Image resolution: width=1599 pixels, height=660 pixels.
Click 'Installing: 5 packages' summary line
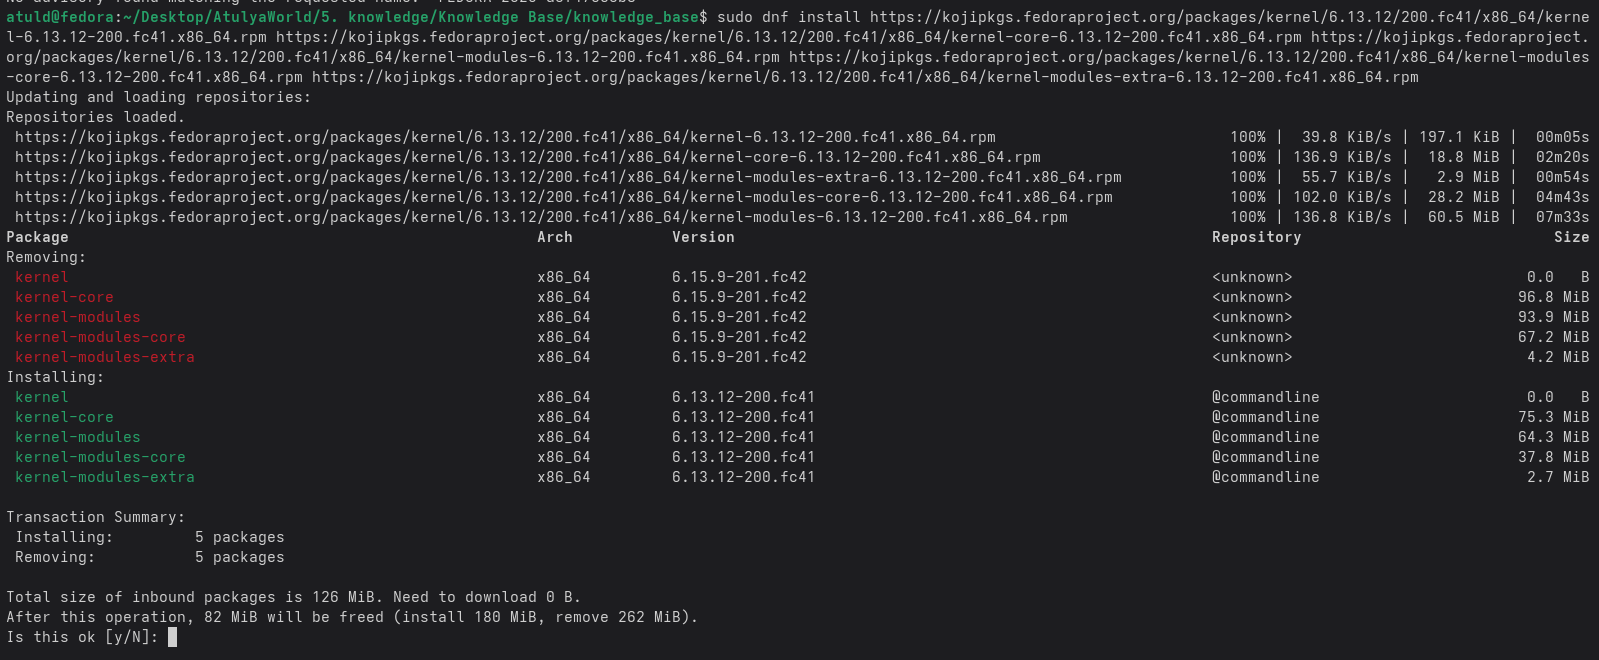[150, 537]
